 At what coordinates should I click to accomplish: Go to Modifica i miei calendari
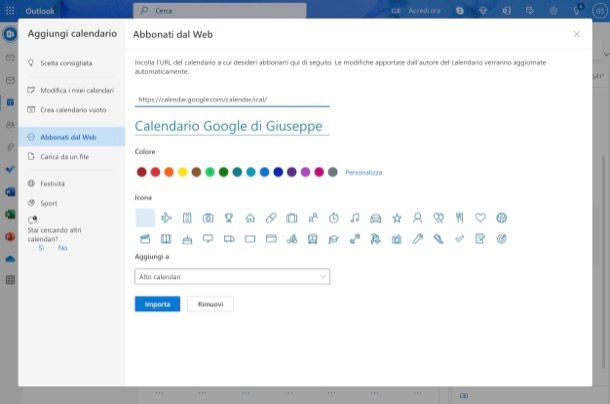pos(72,90)
